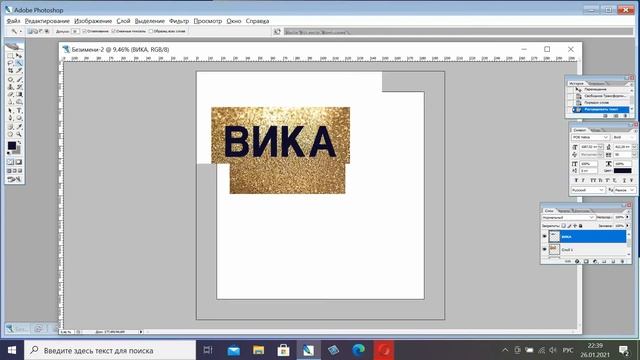The image size is (640, 360).
Task: Toggle the Anti-aliased checkbox in options bar
Action: (x=84, y=31)
